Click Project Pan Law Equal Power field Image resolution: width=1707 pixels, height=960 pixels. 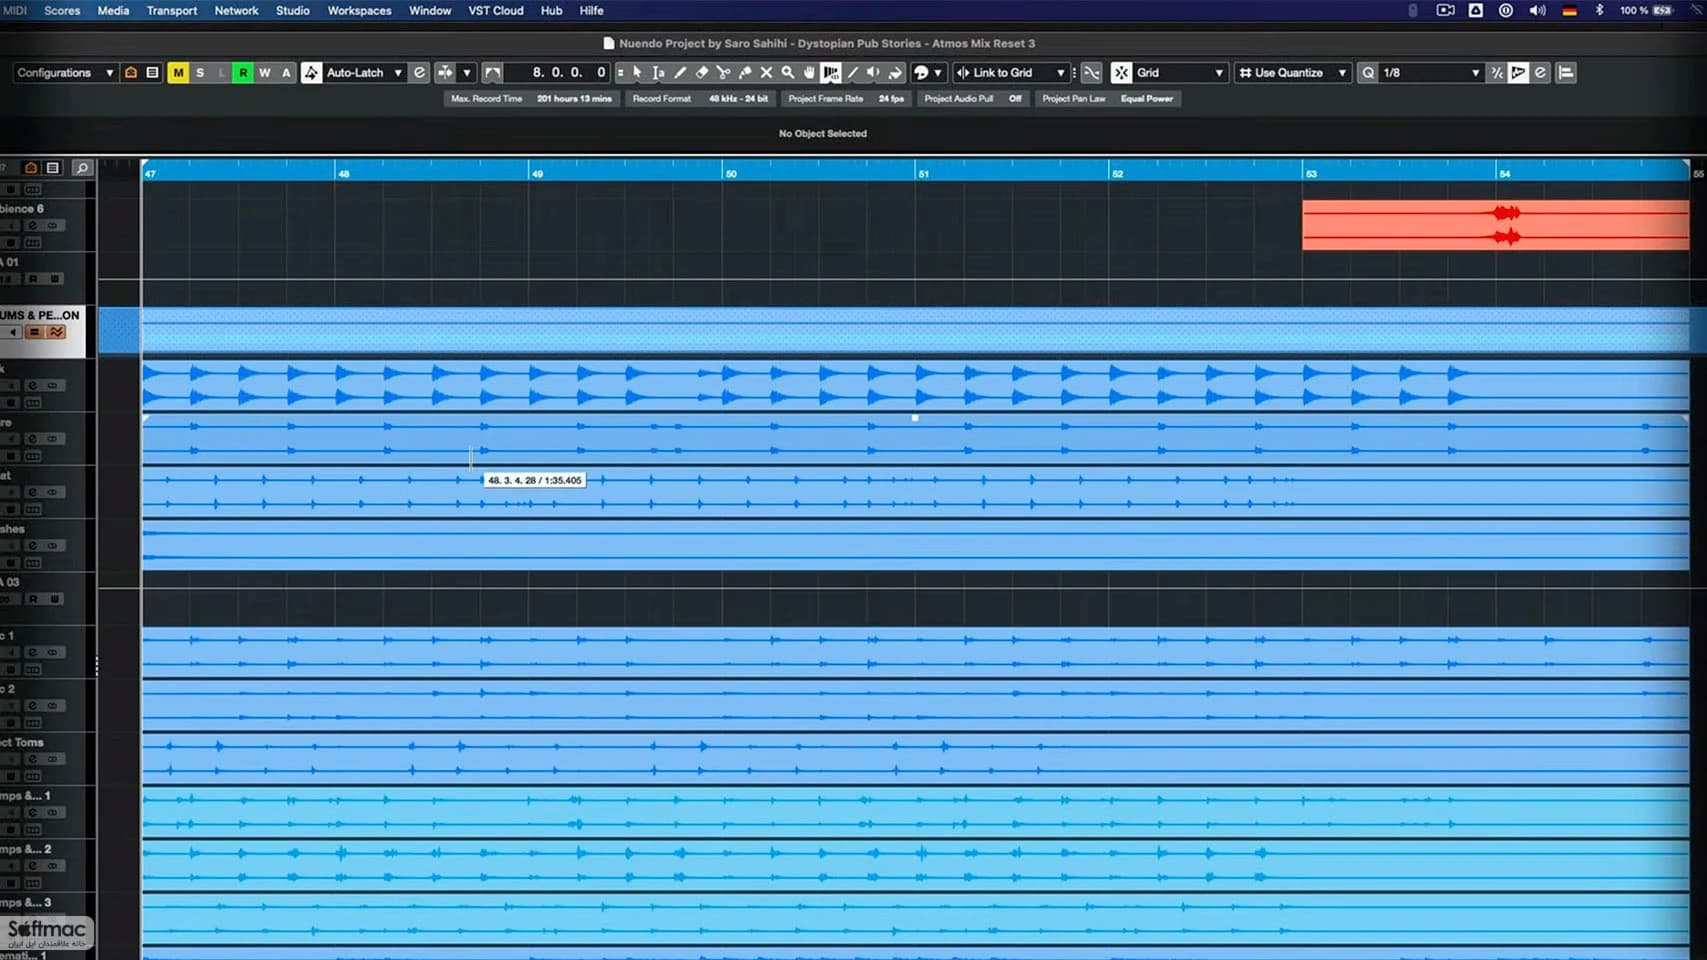pyautogui.click(x=1107, y=98)
